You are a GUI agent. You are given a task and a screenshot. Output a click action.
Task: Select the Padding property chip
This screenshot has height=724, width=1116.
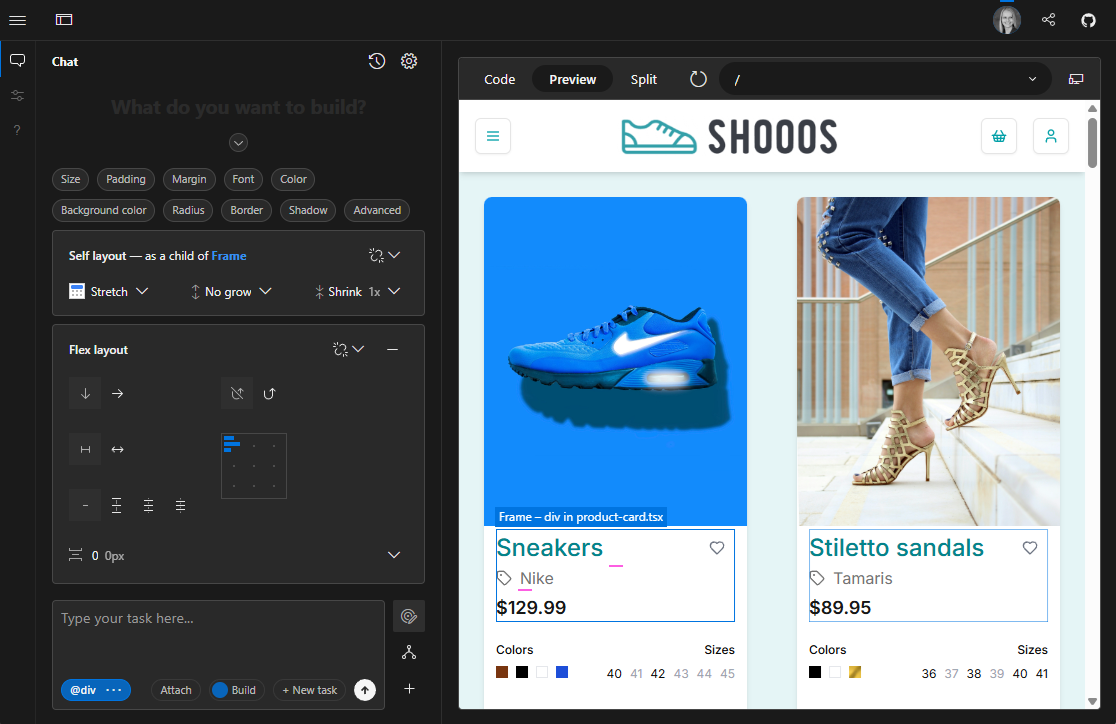126,179
